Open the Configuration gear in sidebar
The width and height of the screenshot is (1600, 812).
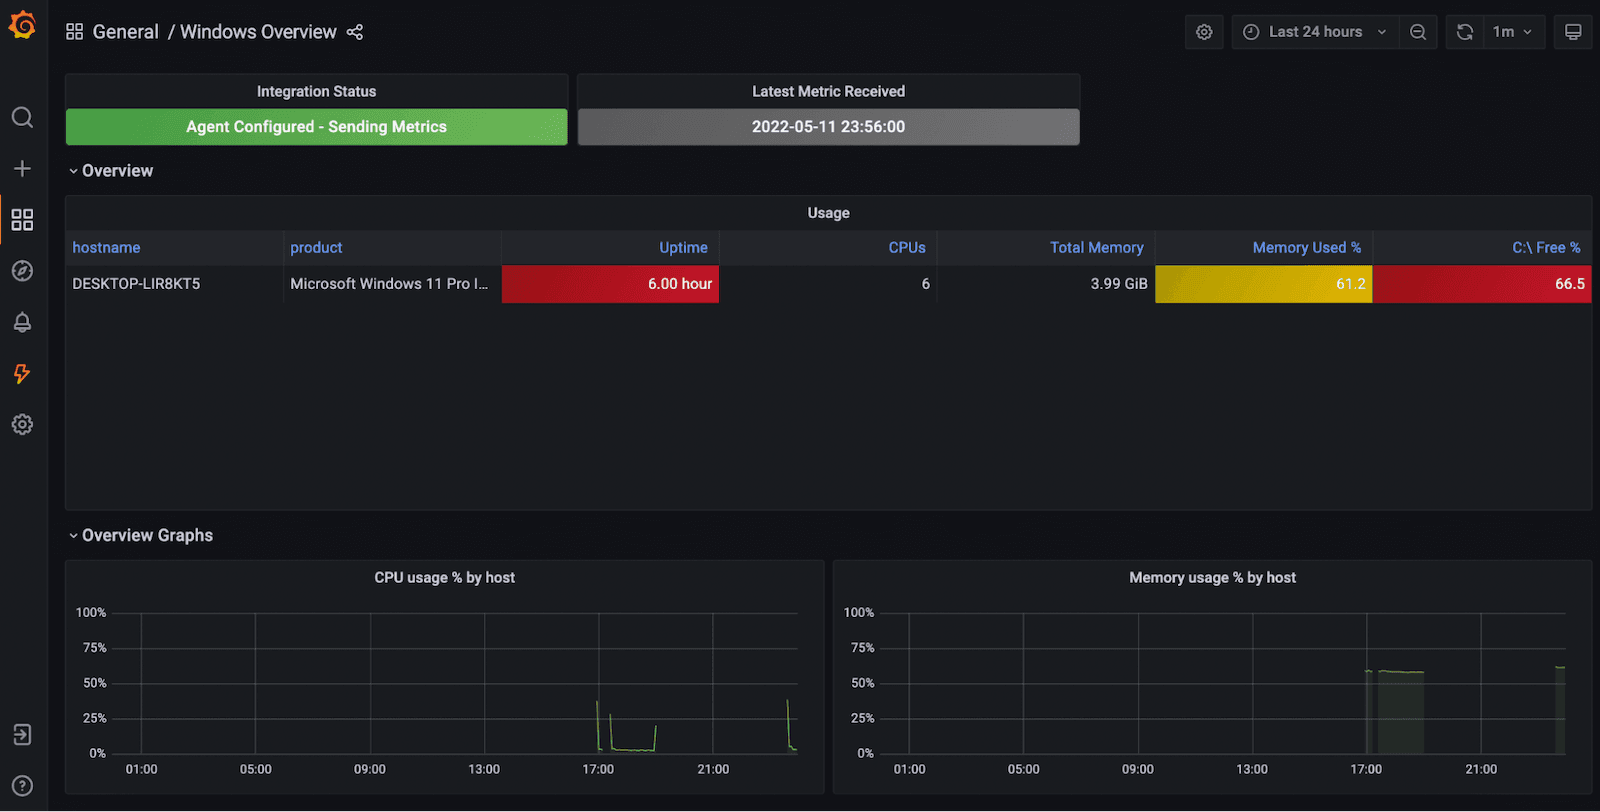click(x=22, y=424)
